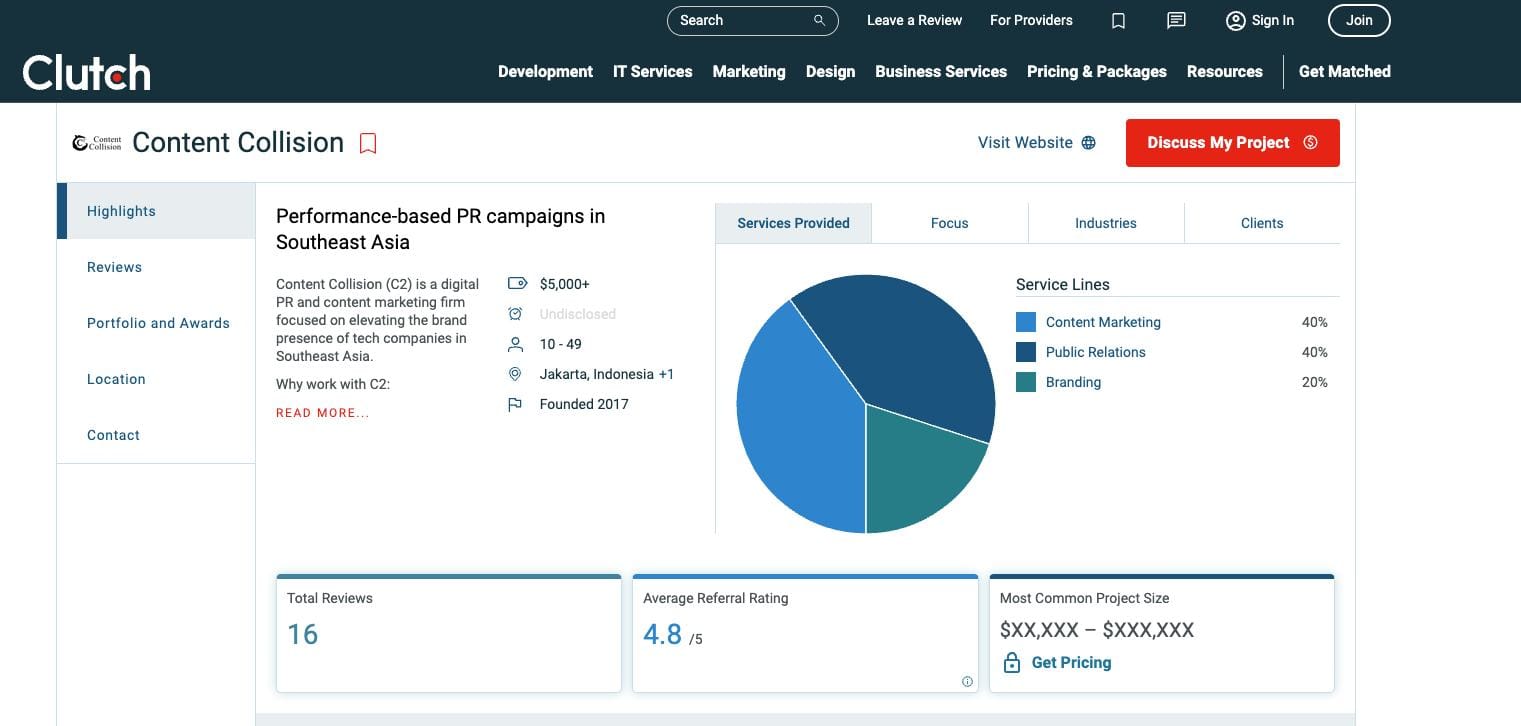Click the location pin icon beside Jakarta
This screenshot has height=726, width=1521.
[x=515, y=374]
